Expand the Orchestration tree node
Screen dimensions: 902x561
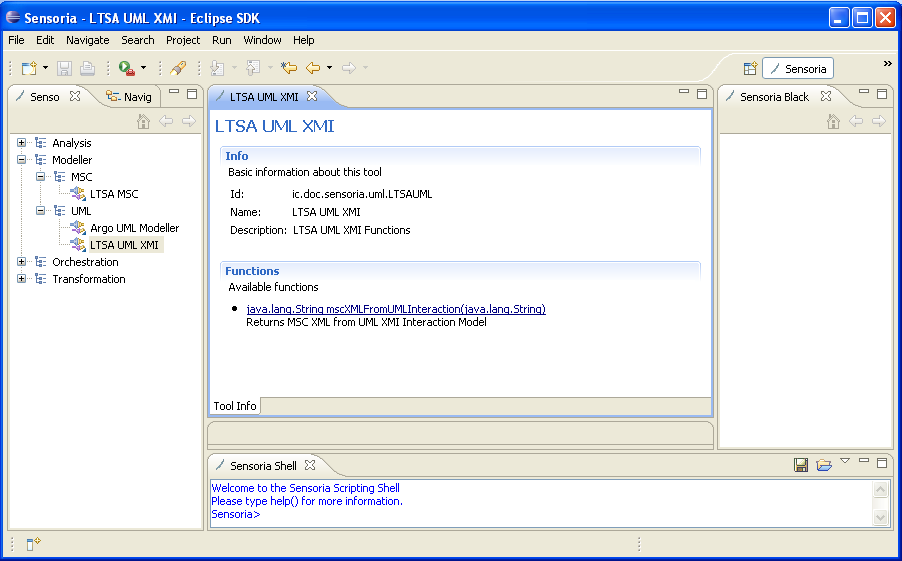click(22, 262)
